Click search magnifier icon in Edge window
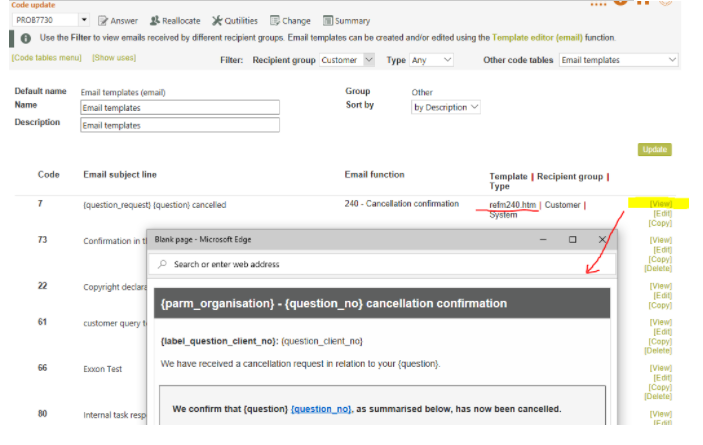 (x=162, y=264)
